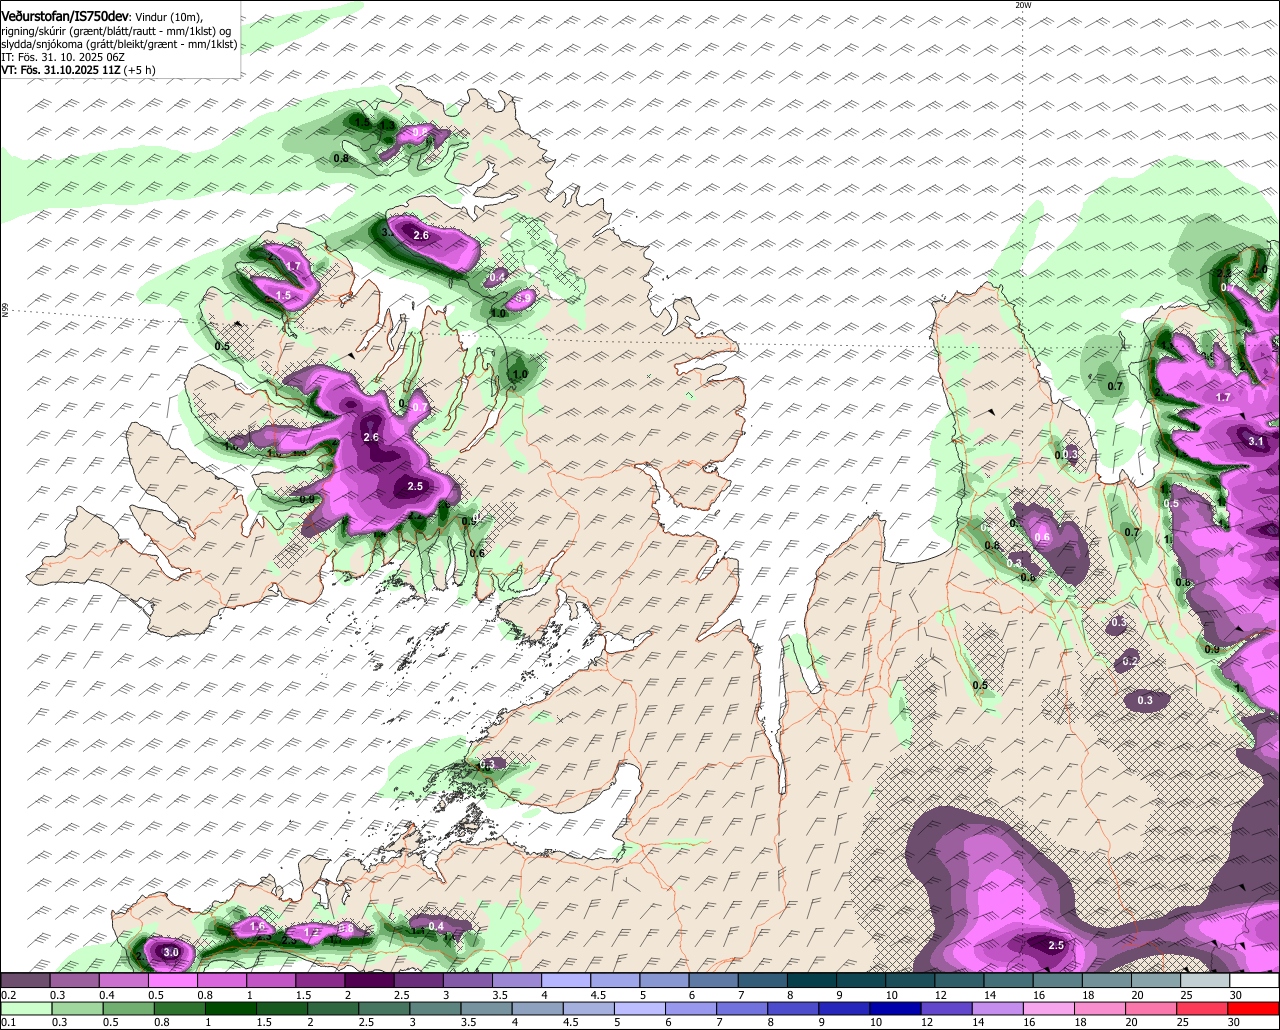The height and width of the screenshot is (1030, 1280).
Task: Click the 30 label of the snow scale
Action: [1235, 995]
